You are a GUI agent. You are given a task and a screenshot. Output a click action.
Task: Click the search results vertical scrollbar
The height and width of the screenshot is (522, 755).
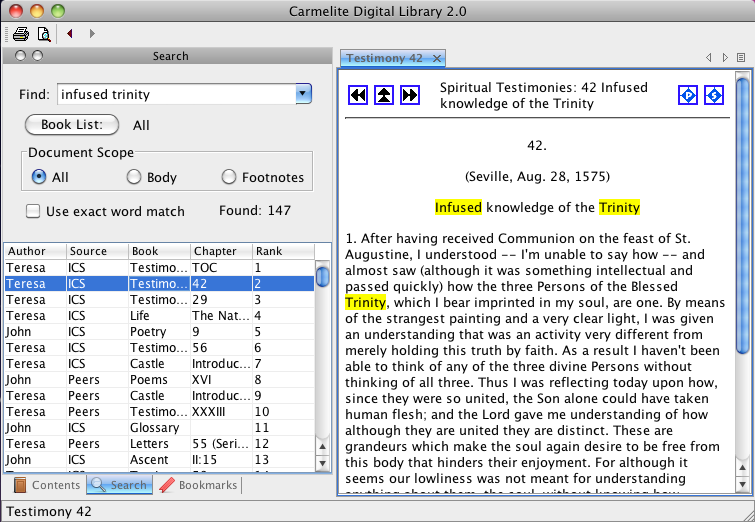(x=323, y=350)
